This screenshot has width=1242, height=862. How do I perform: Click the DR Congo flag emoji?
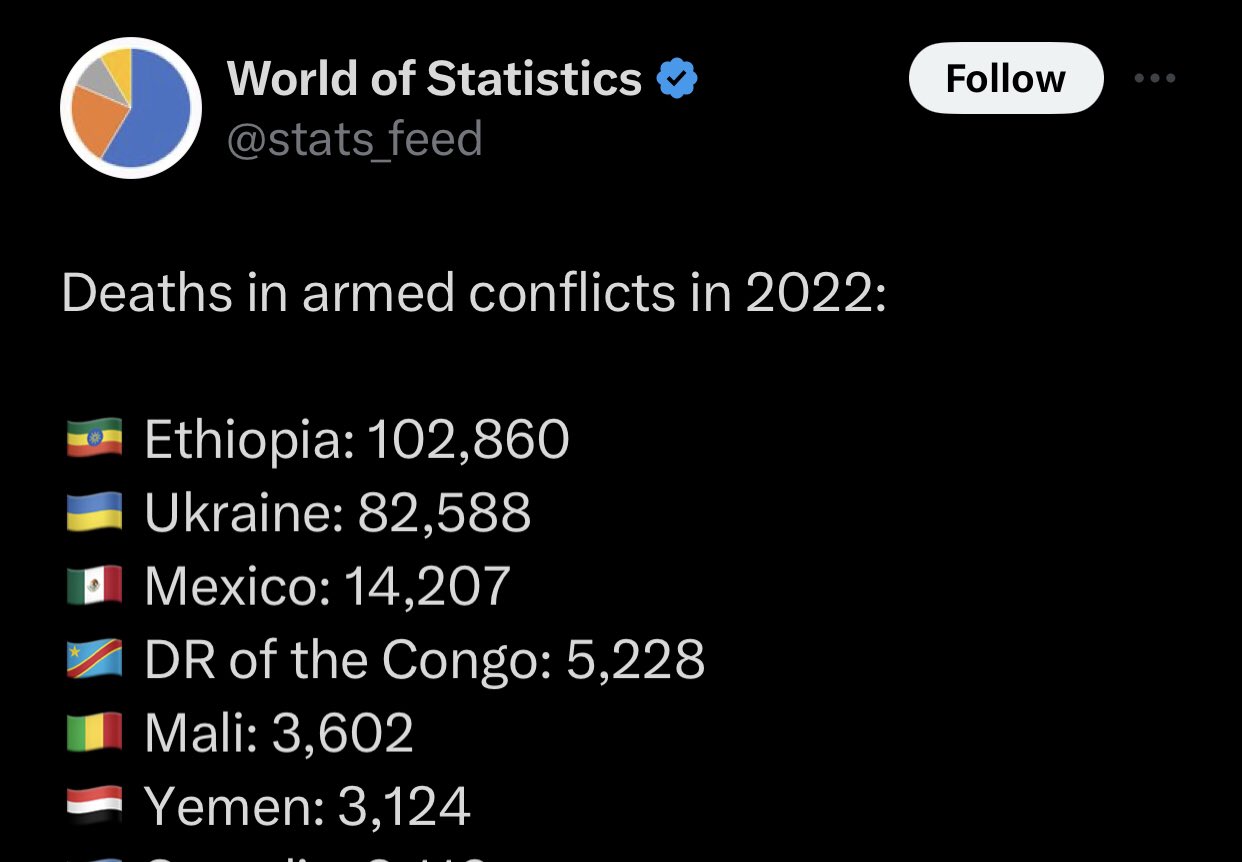point(94,660)
